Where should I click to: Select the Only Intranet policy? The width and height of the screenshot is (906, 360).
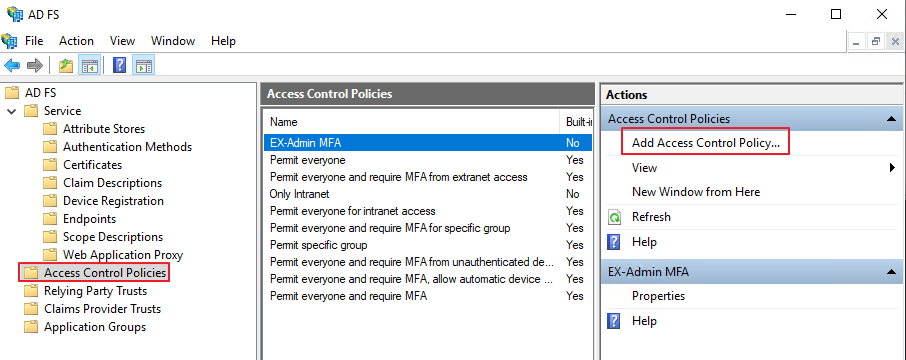point(428,194)
